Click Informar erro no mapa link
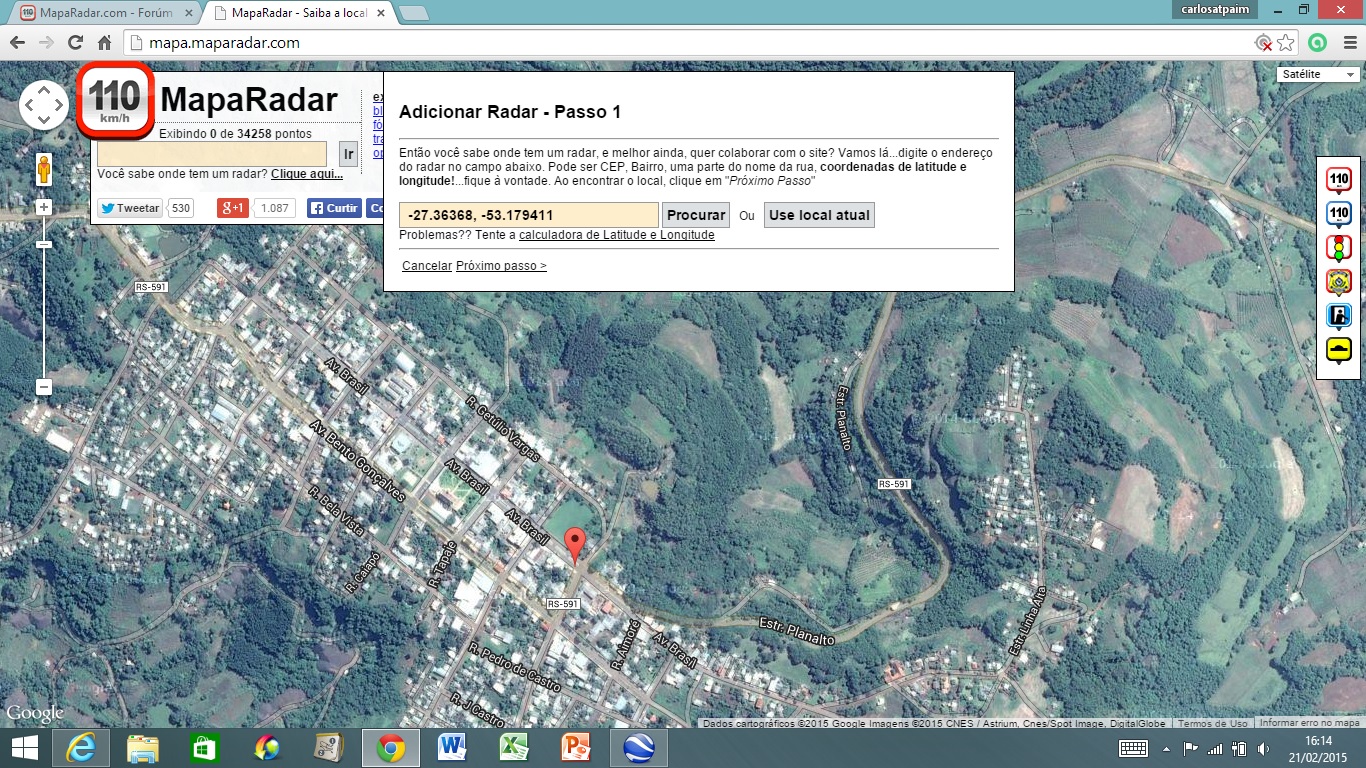Screen dimensions: 1366x768 point(1310,723)
